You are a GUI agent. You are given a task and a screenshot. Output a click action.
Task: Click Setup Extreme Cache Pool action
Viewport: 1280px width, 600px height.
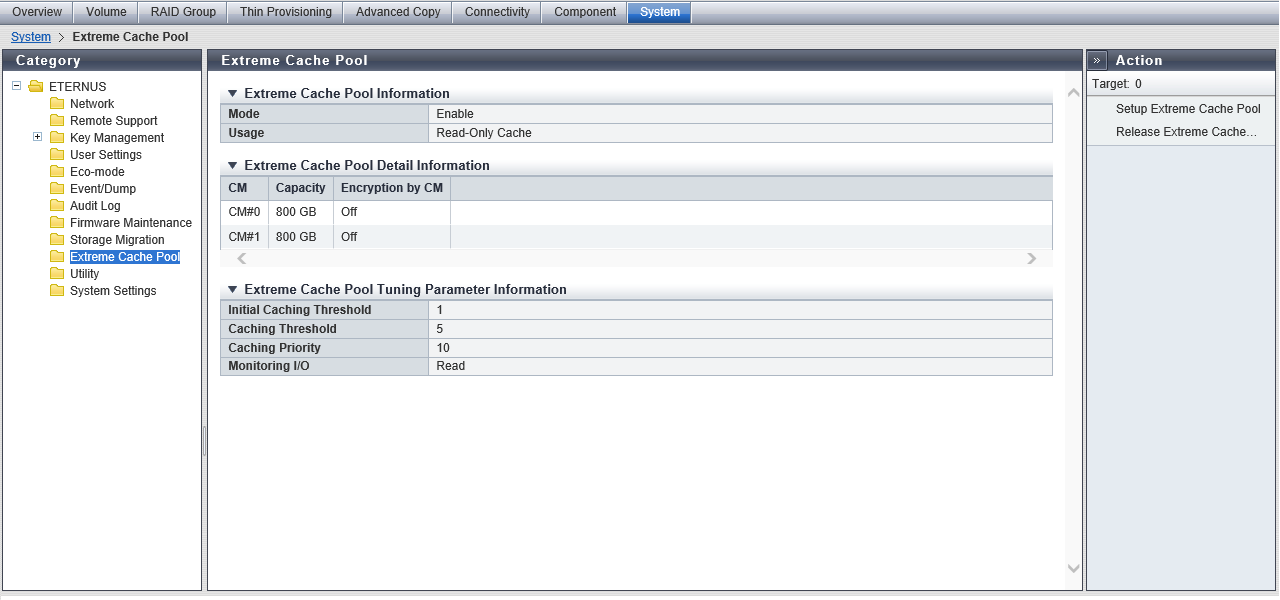1188,109
